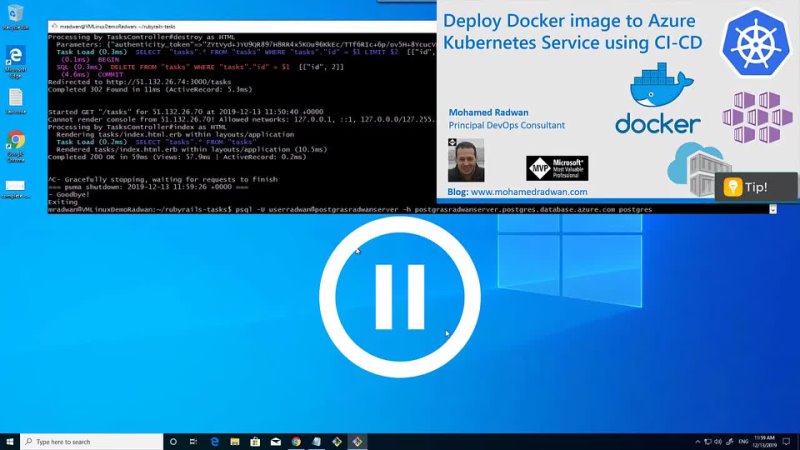Open the Action Center notifications icon
This screenshot has height=450, width=800.
787,442
